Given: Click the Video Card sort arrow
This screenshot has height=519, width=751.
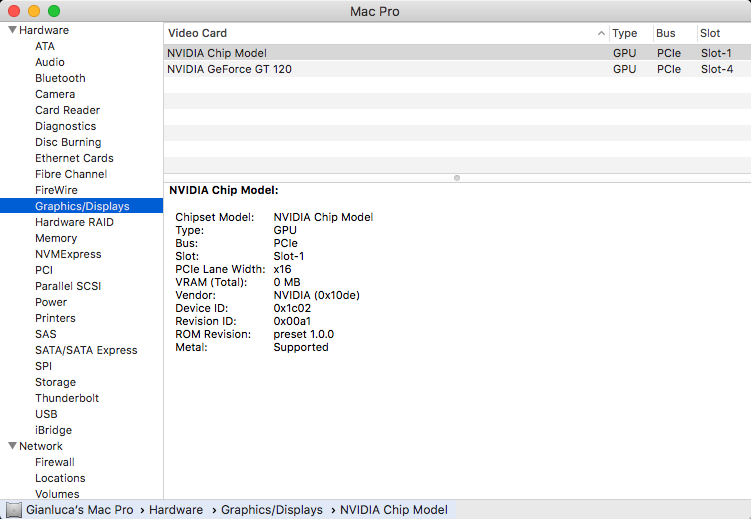Looking at the screenshot, I should pos(601,33).
